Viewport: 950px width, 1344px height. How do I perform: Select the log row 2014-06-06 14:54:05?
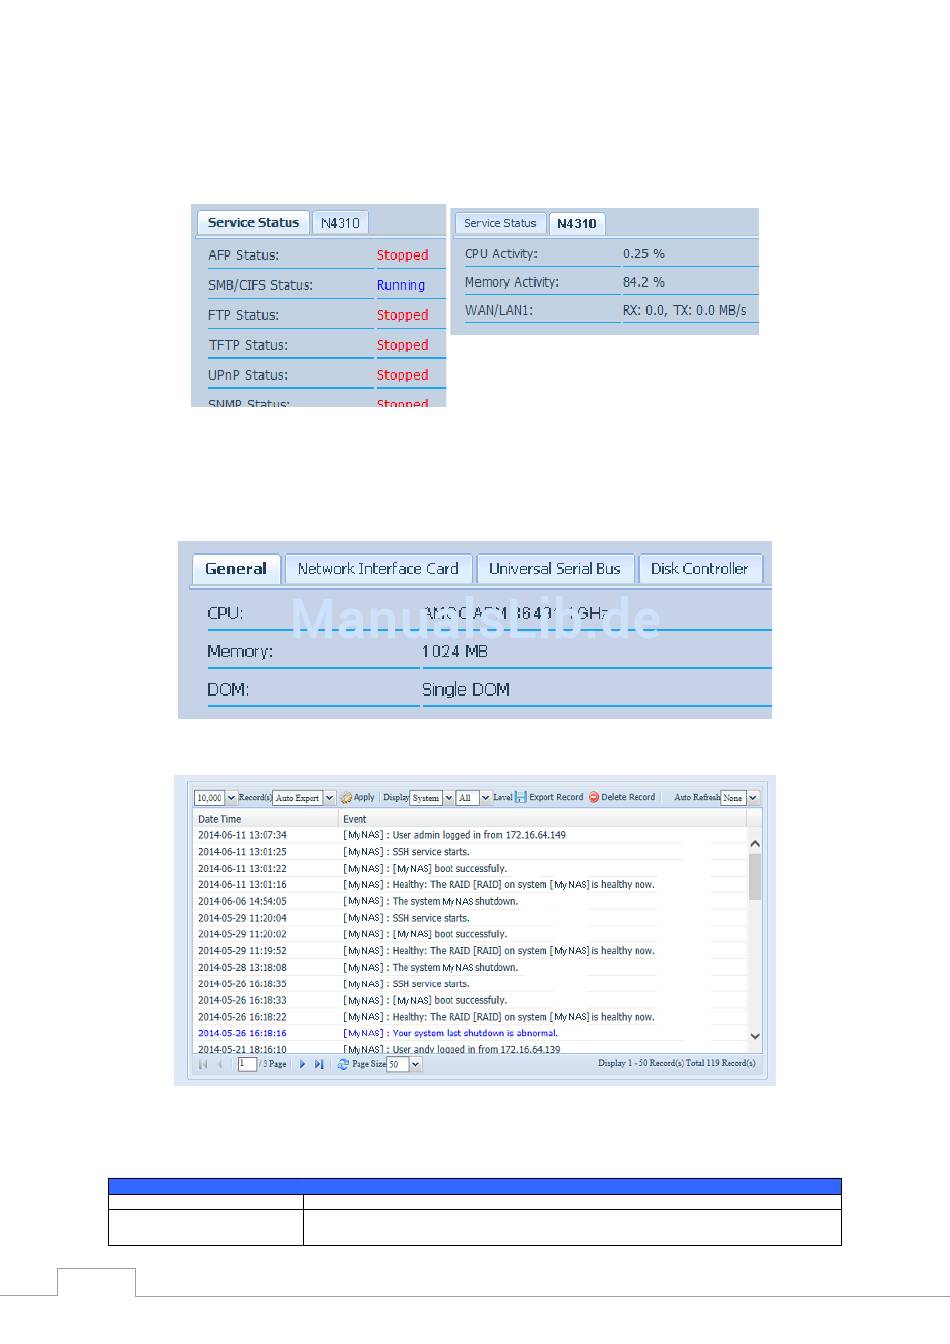470,901
